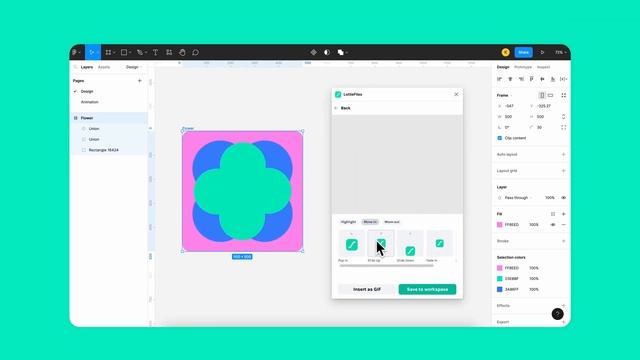Select the Text tool
The image size is (640, 360).
tap(156, 52)
